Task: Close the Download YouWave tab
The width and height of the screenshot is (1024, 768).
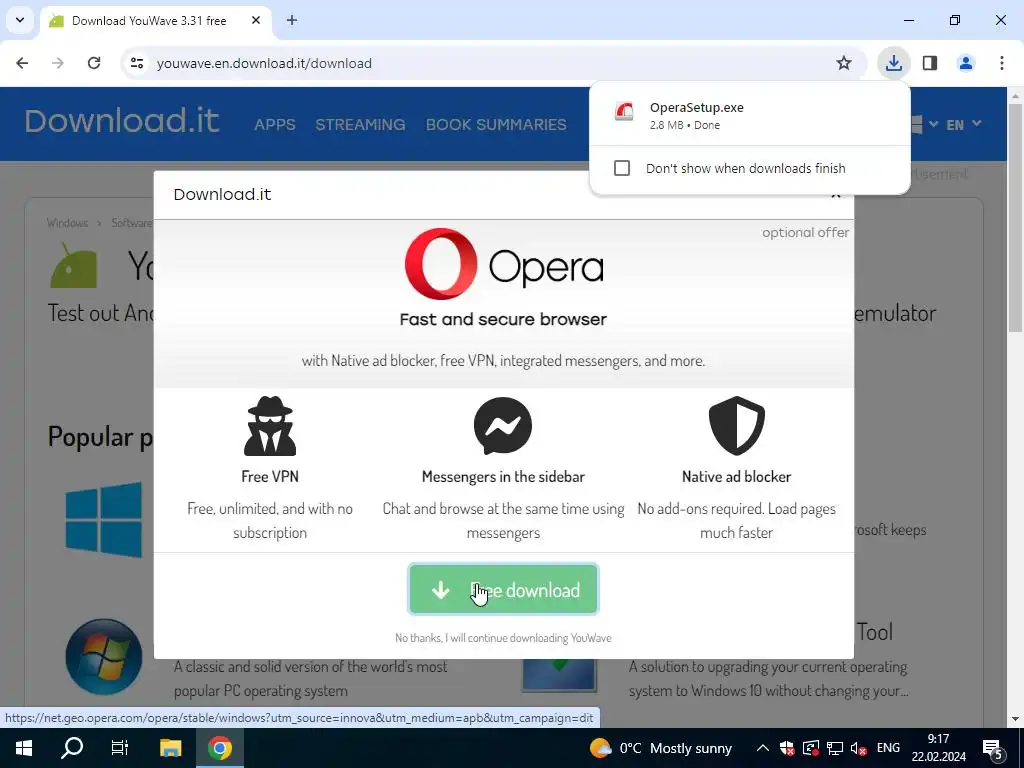Action: coord(256,20)
